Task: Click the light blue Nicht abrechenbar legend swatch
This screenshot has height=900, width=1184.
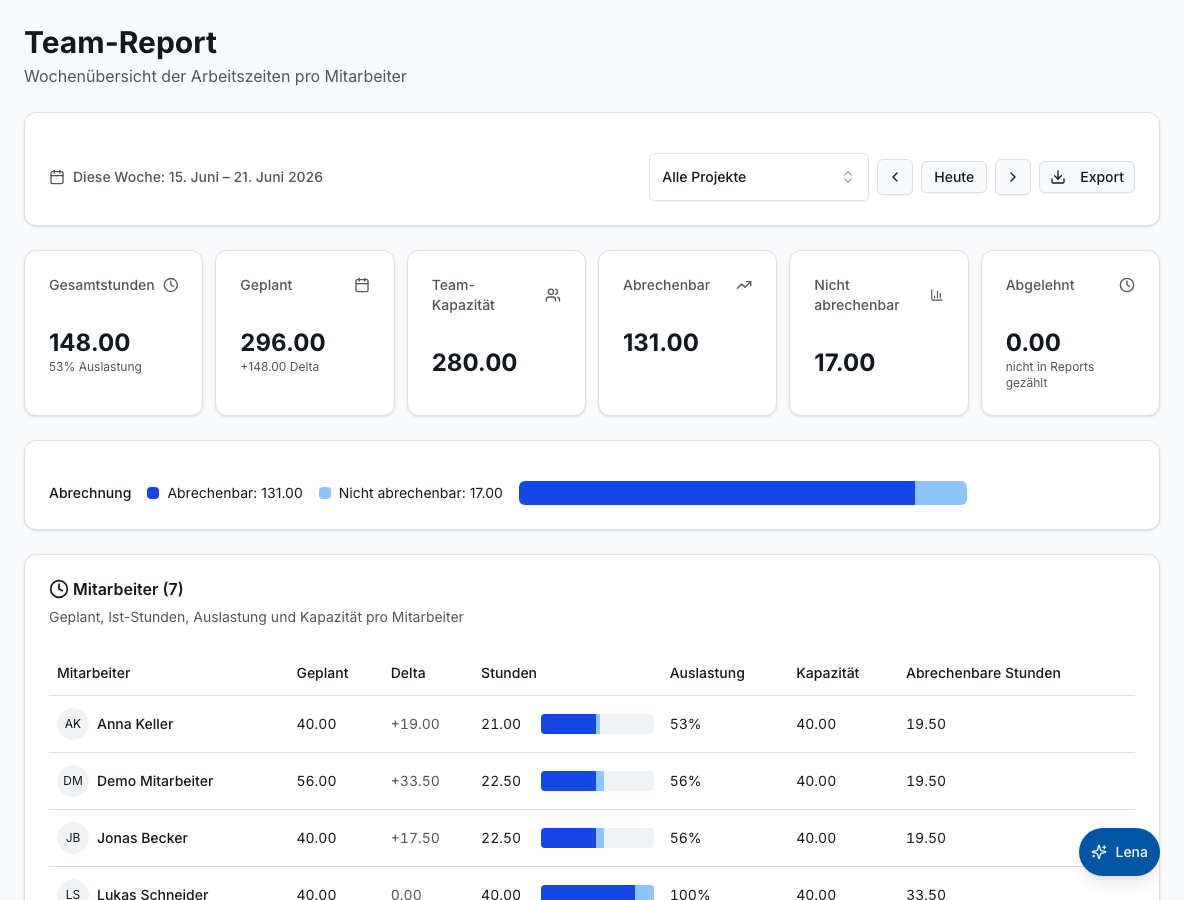Action: tap(325, 493)
